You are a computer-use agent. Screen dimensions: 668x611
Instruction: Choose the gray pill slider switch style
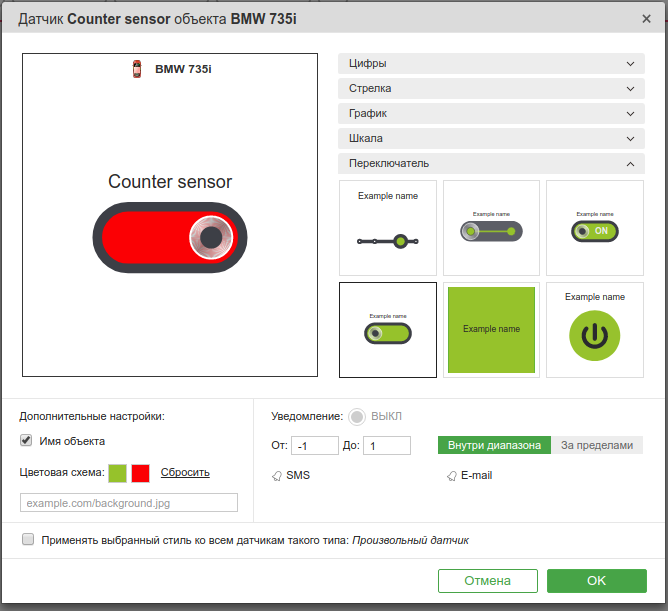pyautogui.click(x=491, y=228)
